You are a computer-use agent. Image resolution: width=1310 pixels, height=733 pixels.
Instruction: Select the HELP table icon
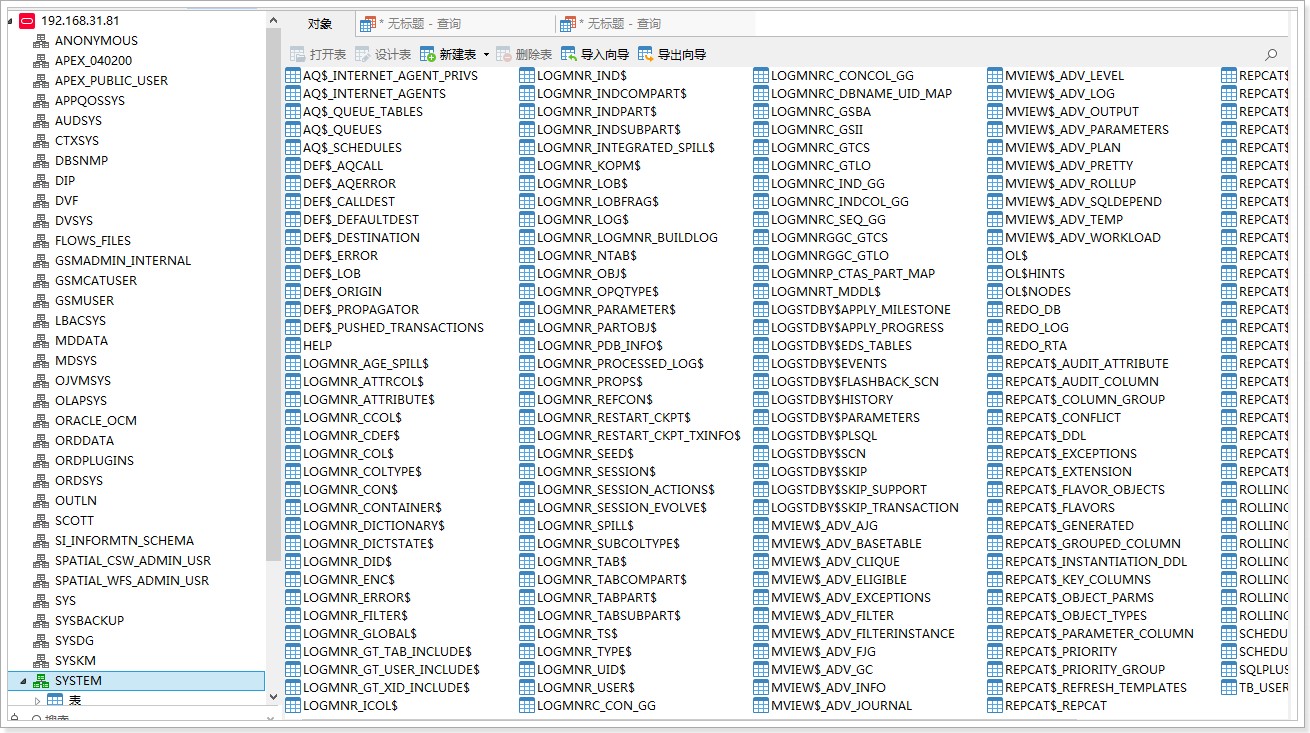293,346
